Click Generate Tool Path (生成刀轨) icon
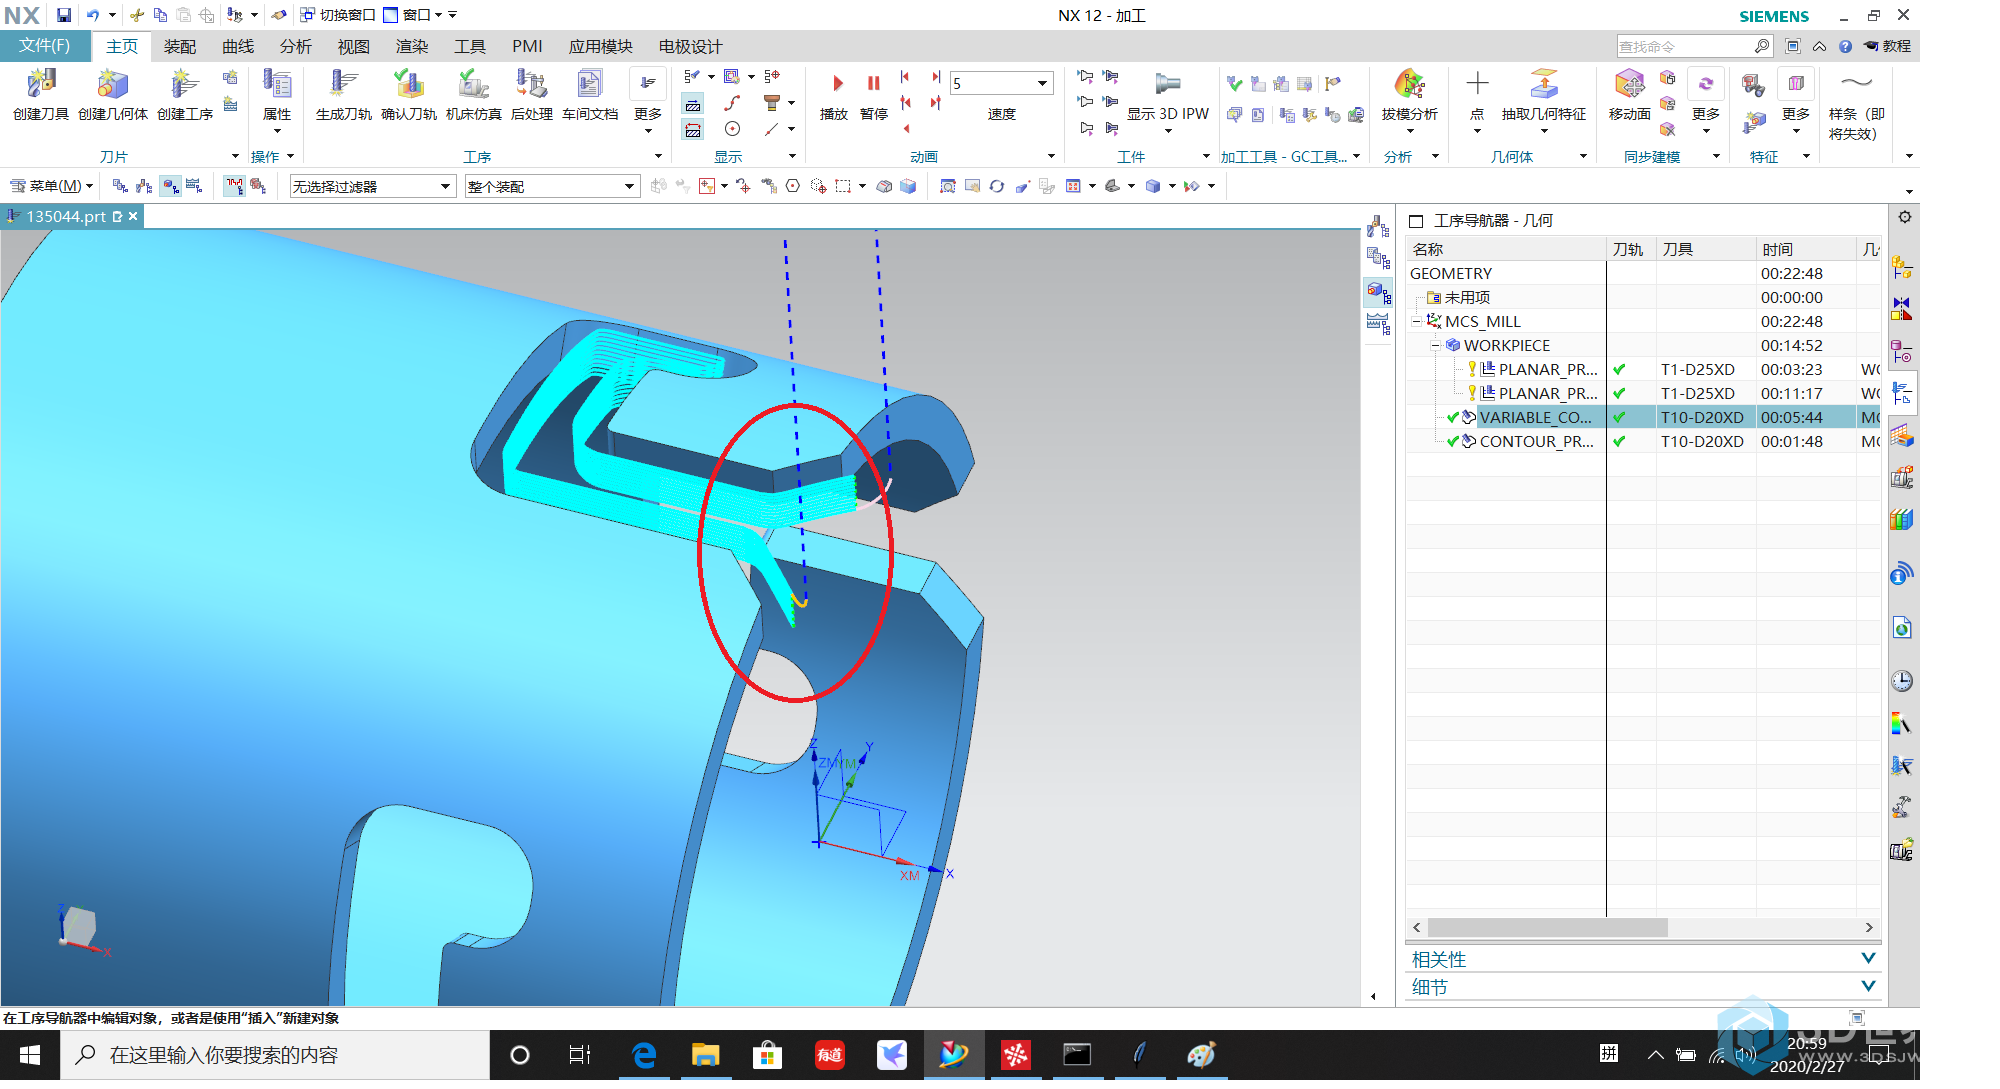This screenshot has width=2000, height=1089. (x=343, y=85)
